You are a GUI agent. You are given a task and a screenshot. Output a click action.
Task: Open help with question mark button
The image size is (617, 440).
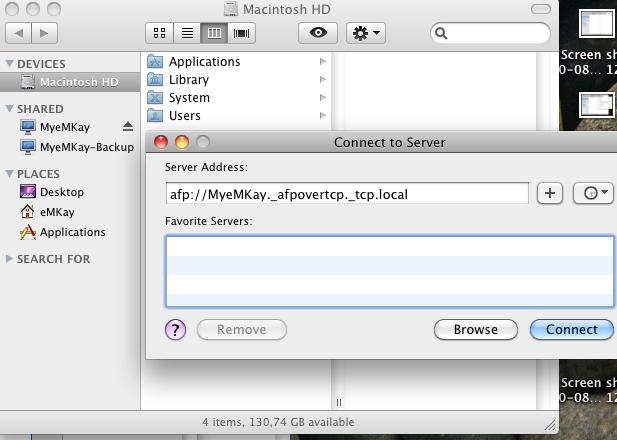pyautogui.click(x=175, y=329)
